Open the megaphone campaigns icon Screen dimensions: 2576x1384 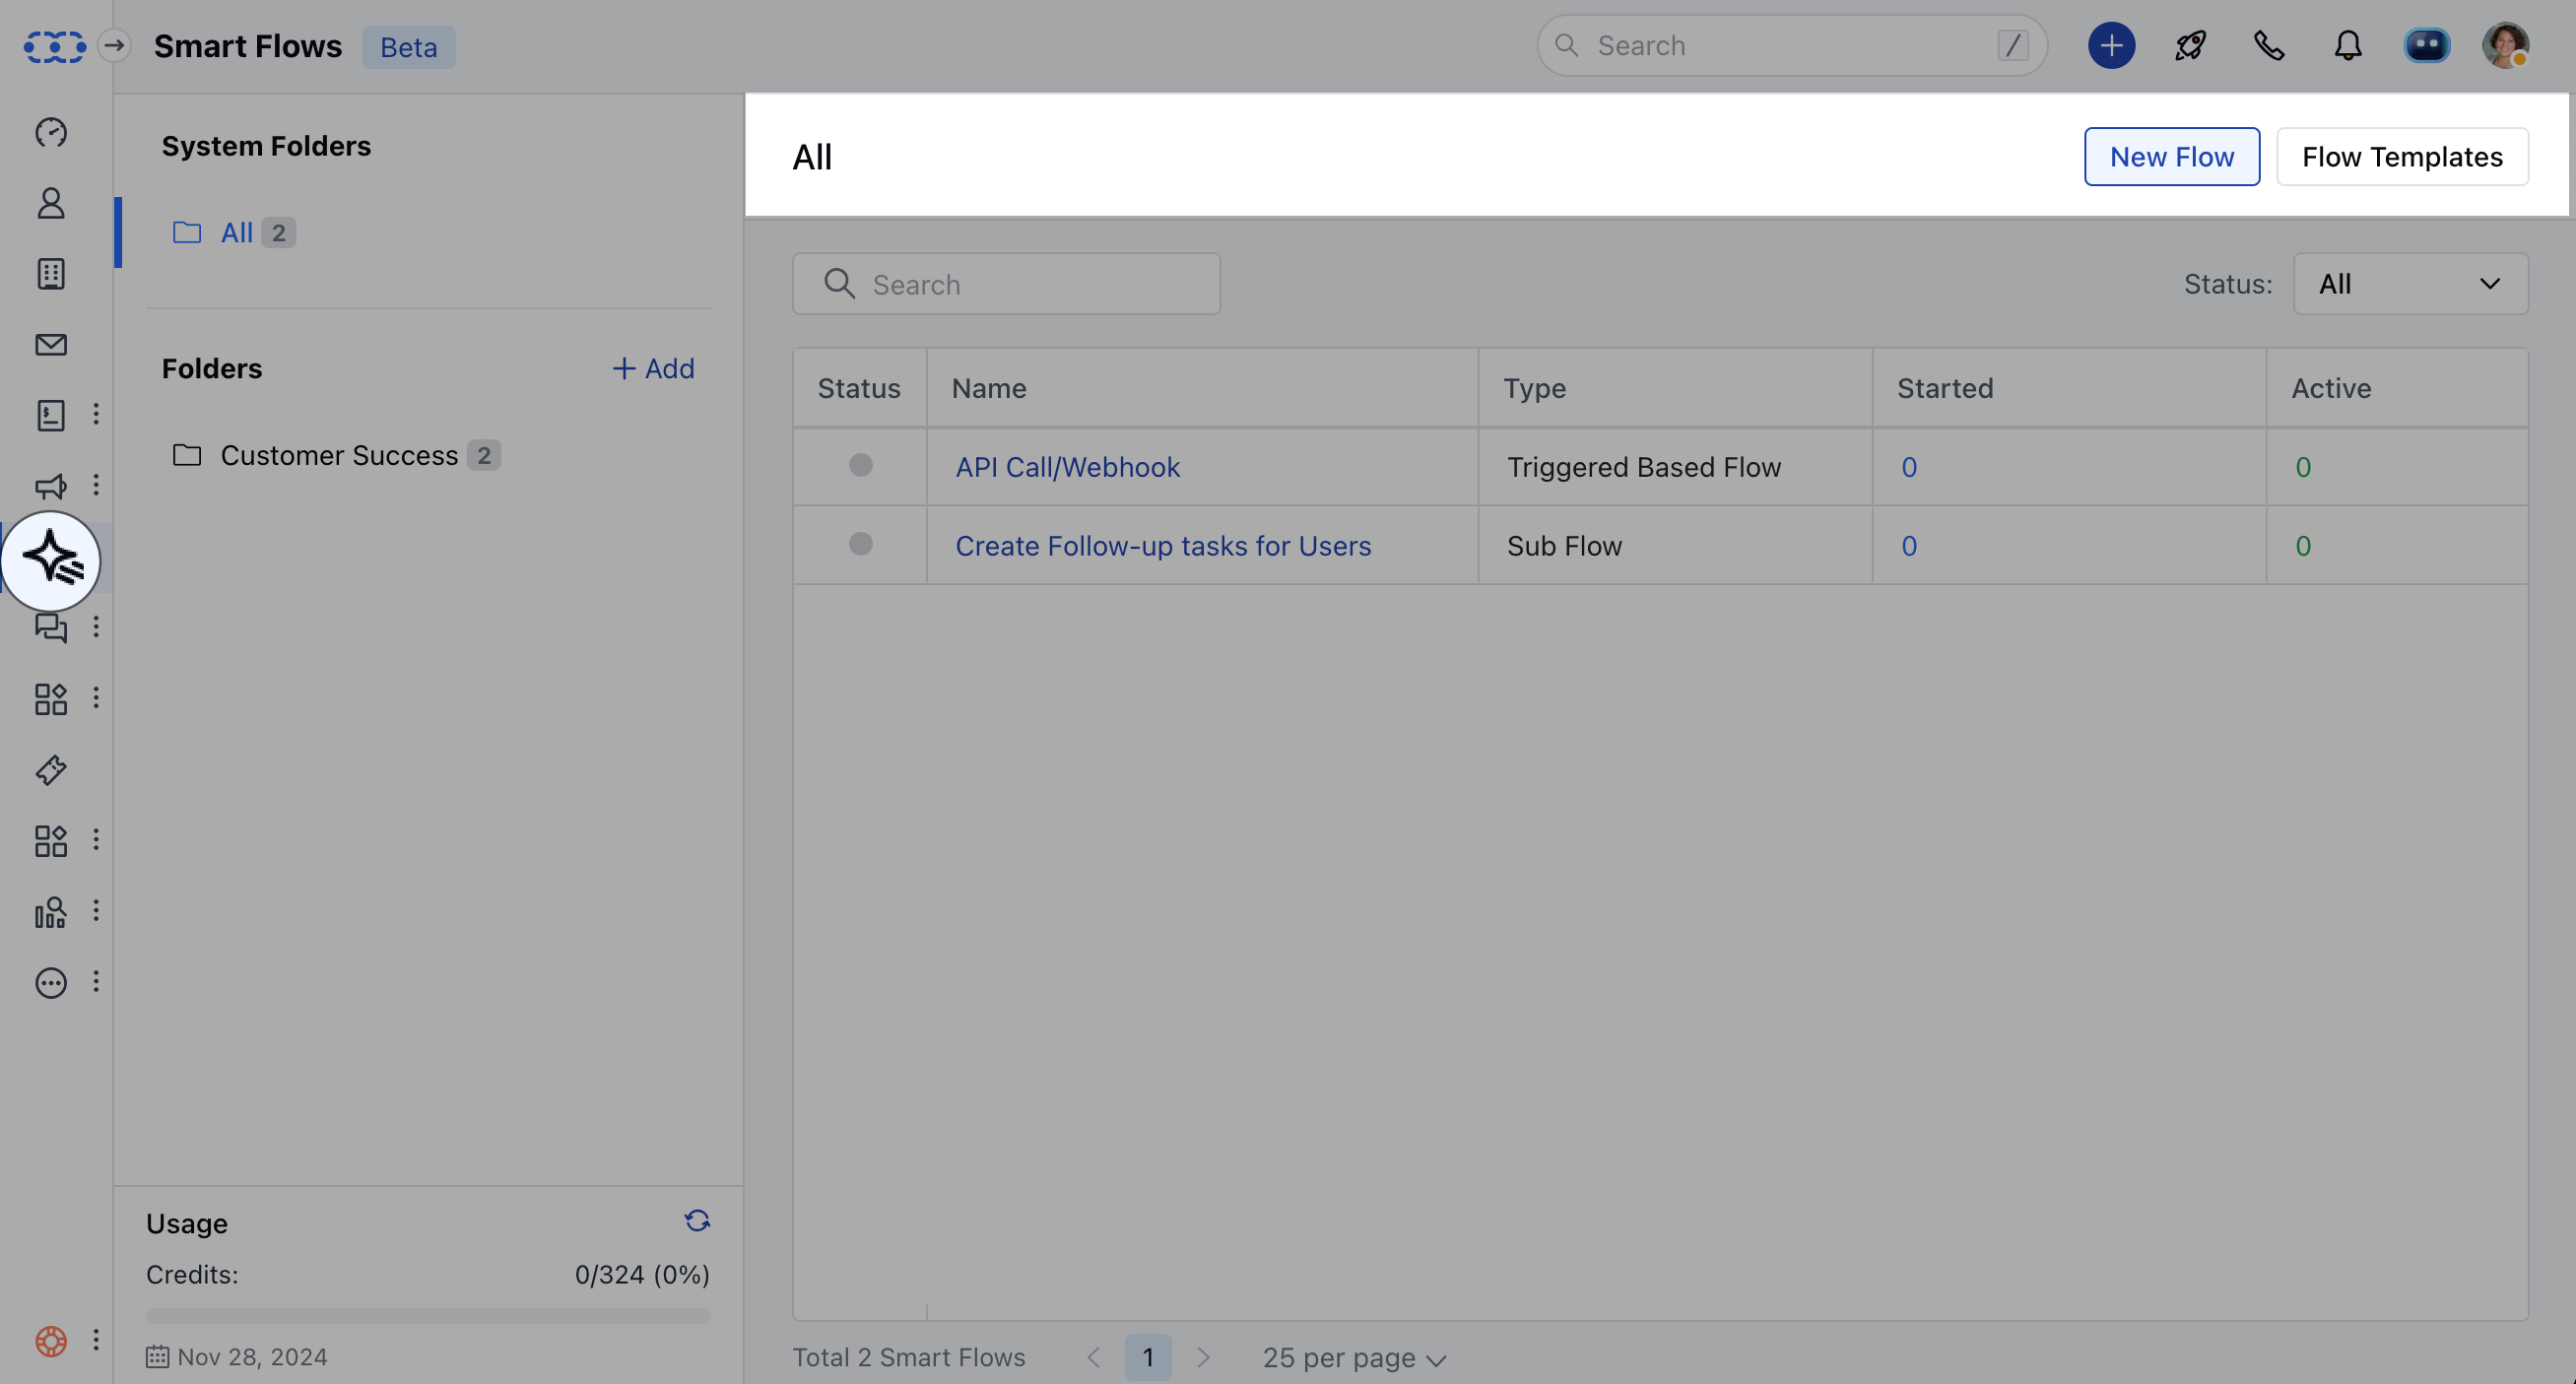point(51,486)
